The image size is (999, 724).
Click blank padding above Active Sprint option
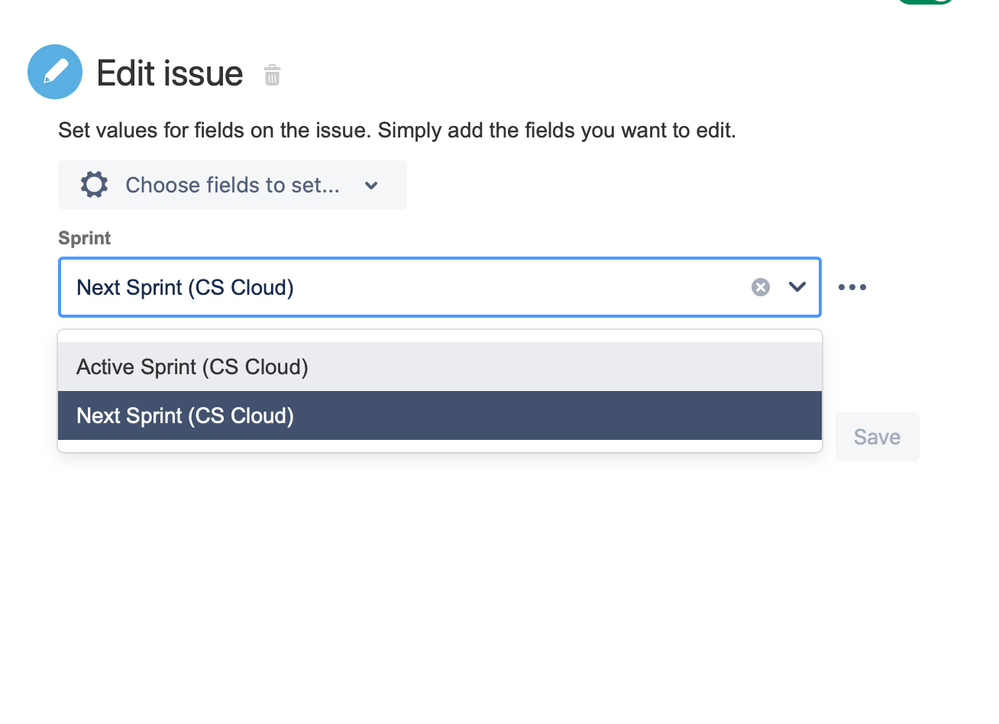[x=440, y=336]
